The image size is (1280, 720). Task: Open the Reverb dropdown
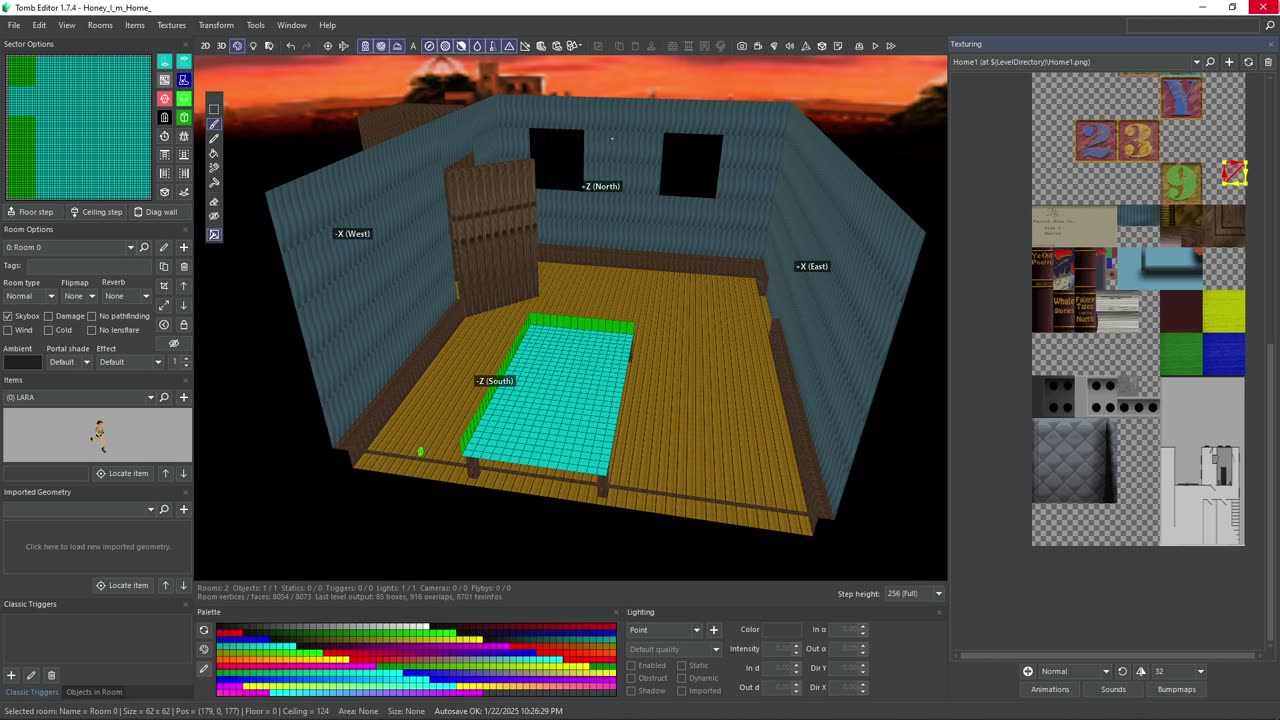coord(125,296)
